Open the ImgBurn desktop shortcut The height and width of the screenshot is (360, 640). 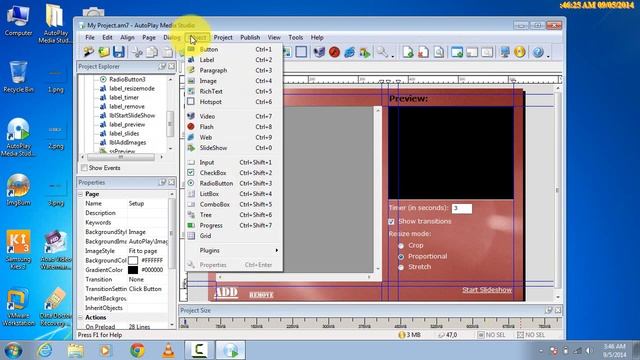point(18,190)
